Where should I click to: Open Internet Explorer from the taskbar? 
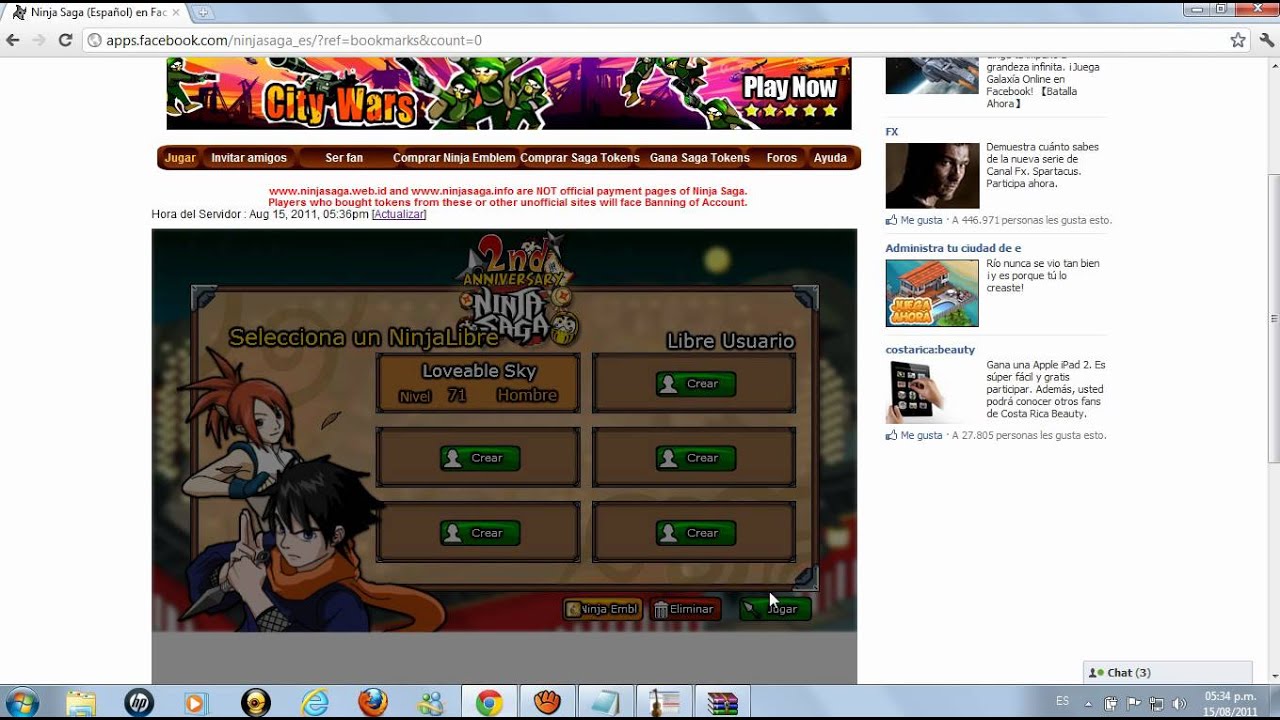click(315, 703)
